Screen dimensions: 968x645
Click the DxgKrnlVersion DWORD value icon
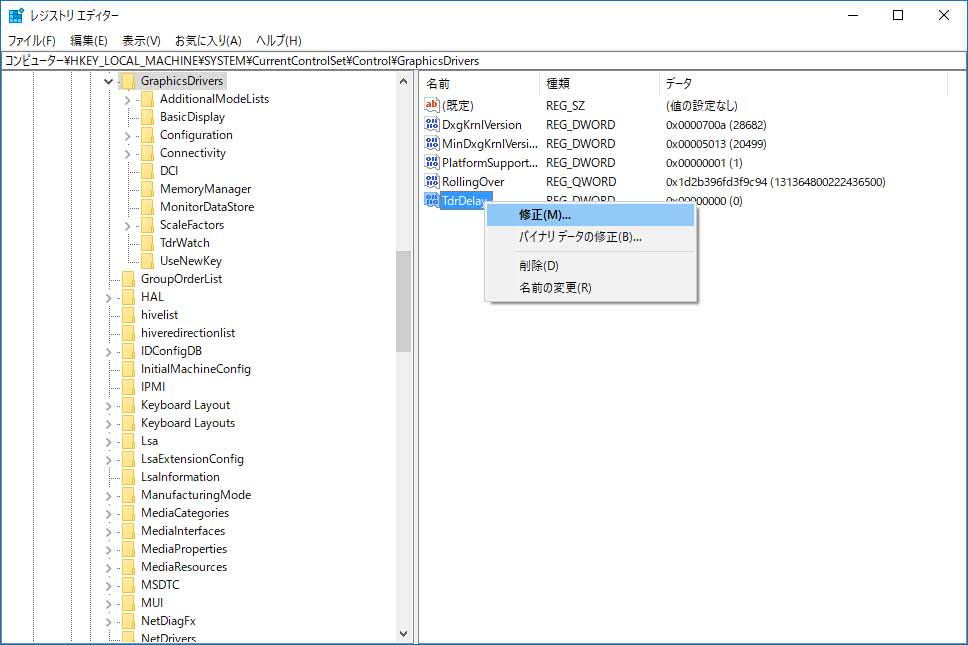tap(432, 124)
